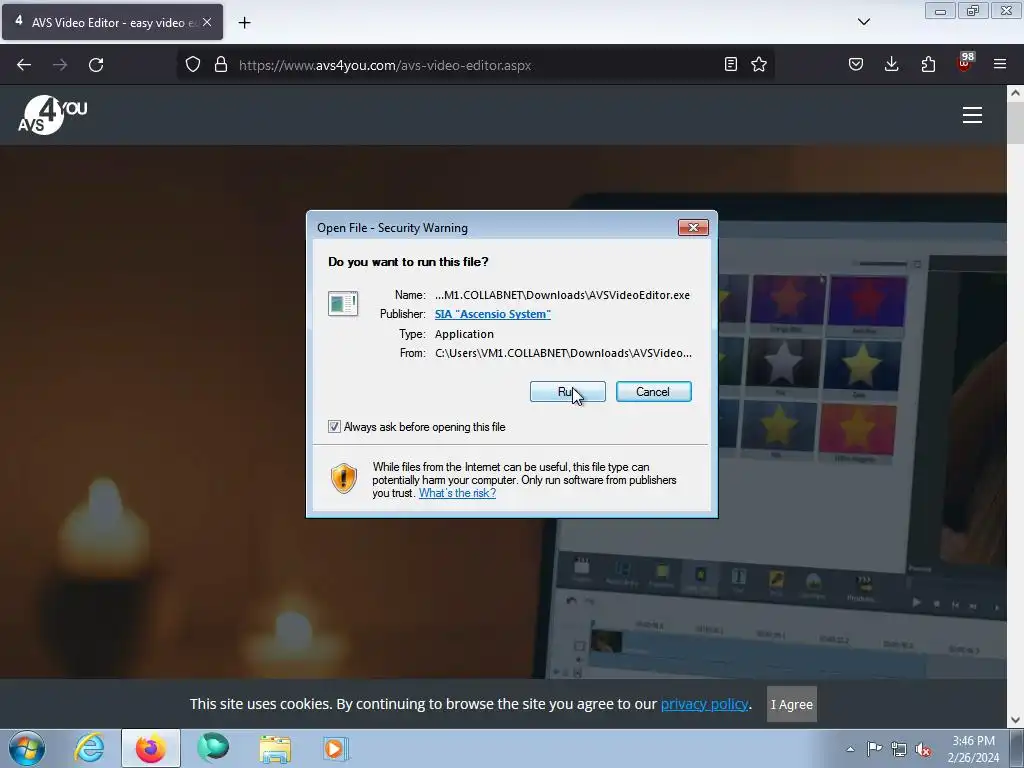Click the muted volume tray icon
The height and width of the screenshot is (768, 1024).
click(923, 749)
